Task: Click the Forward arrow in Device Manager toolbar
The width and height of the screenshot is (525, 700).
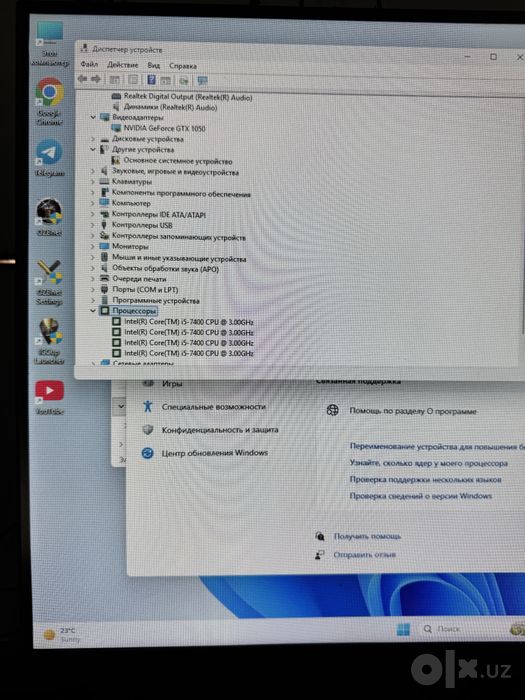Action: pos(96,79)
